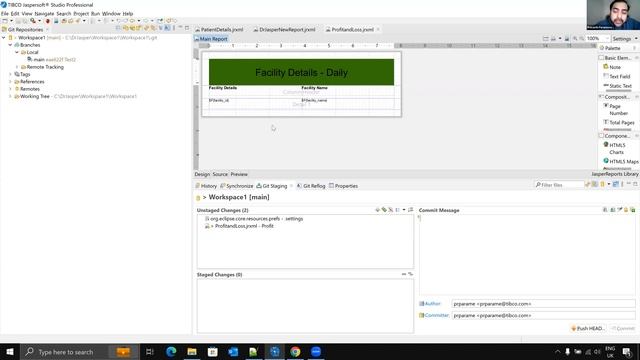Open the Project menu

click(x=81, y=13)
